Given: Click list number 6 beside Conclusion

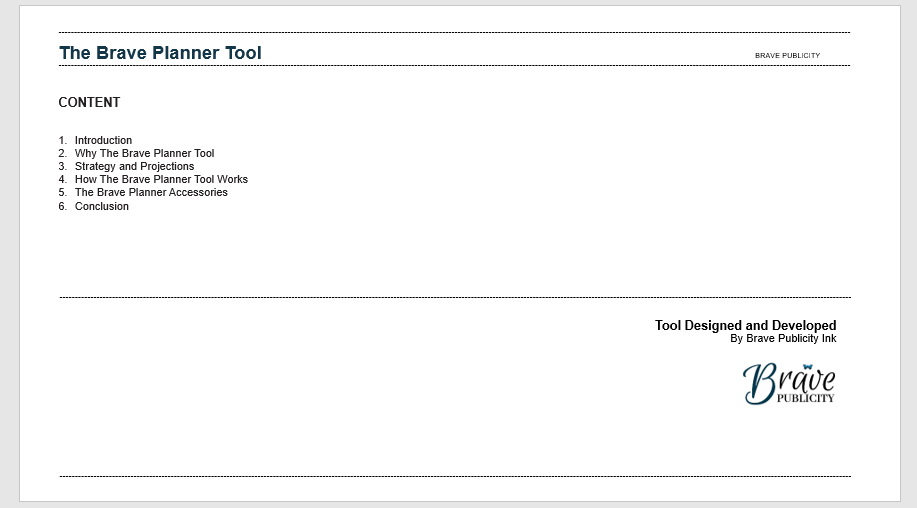Looking at the screenshot, I should pyautogui.click(x=62, y=207).
